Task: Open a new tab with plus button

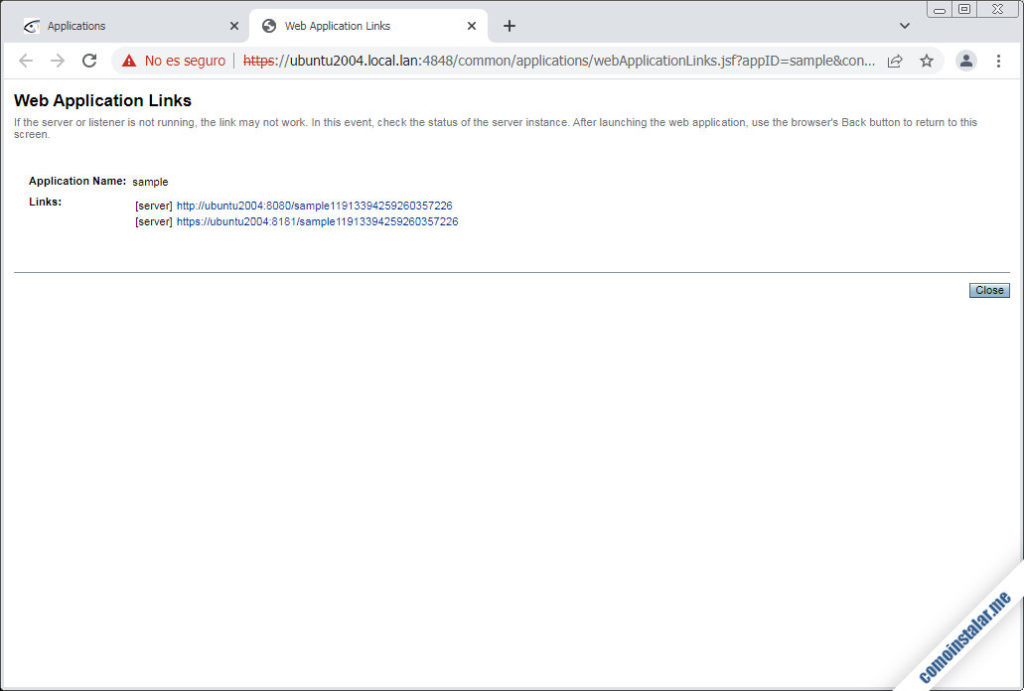Action: click(x=509, y=26)
